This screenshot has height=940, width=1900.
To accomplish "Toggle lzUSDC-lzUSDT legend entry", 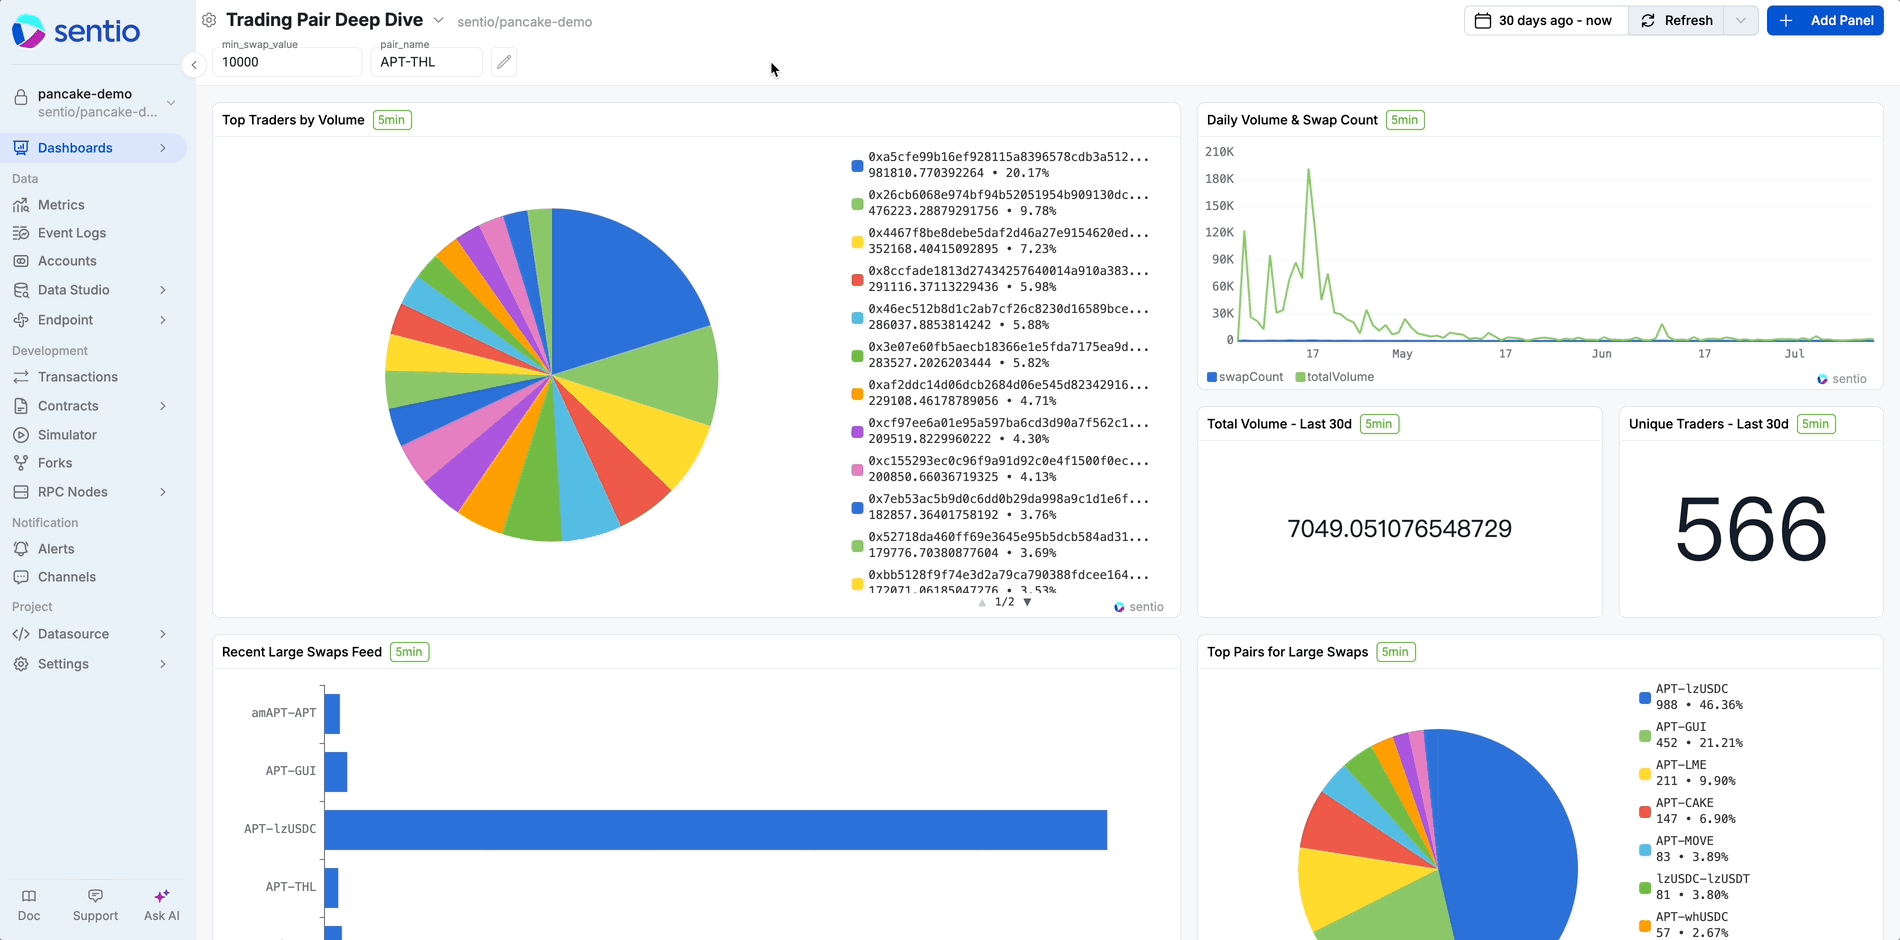I will pyautogui.click(x=1695, y=887).
